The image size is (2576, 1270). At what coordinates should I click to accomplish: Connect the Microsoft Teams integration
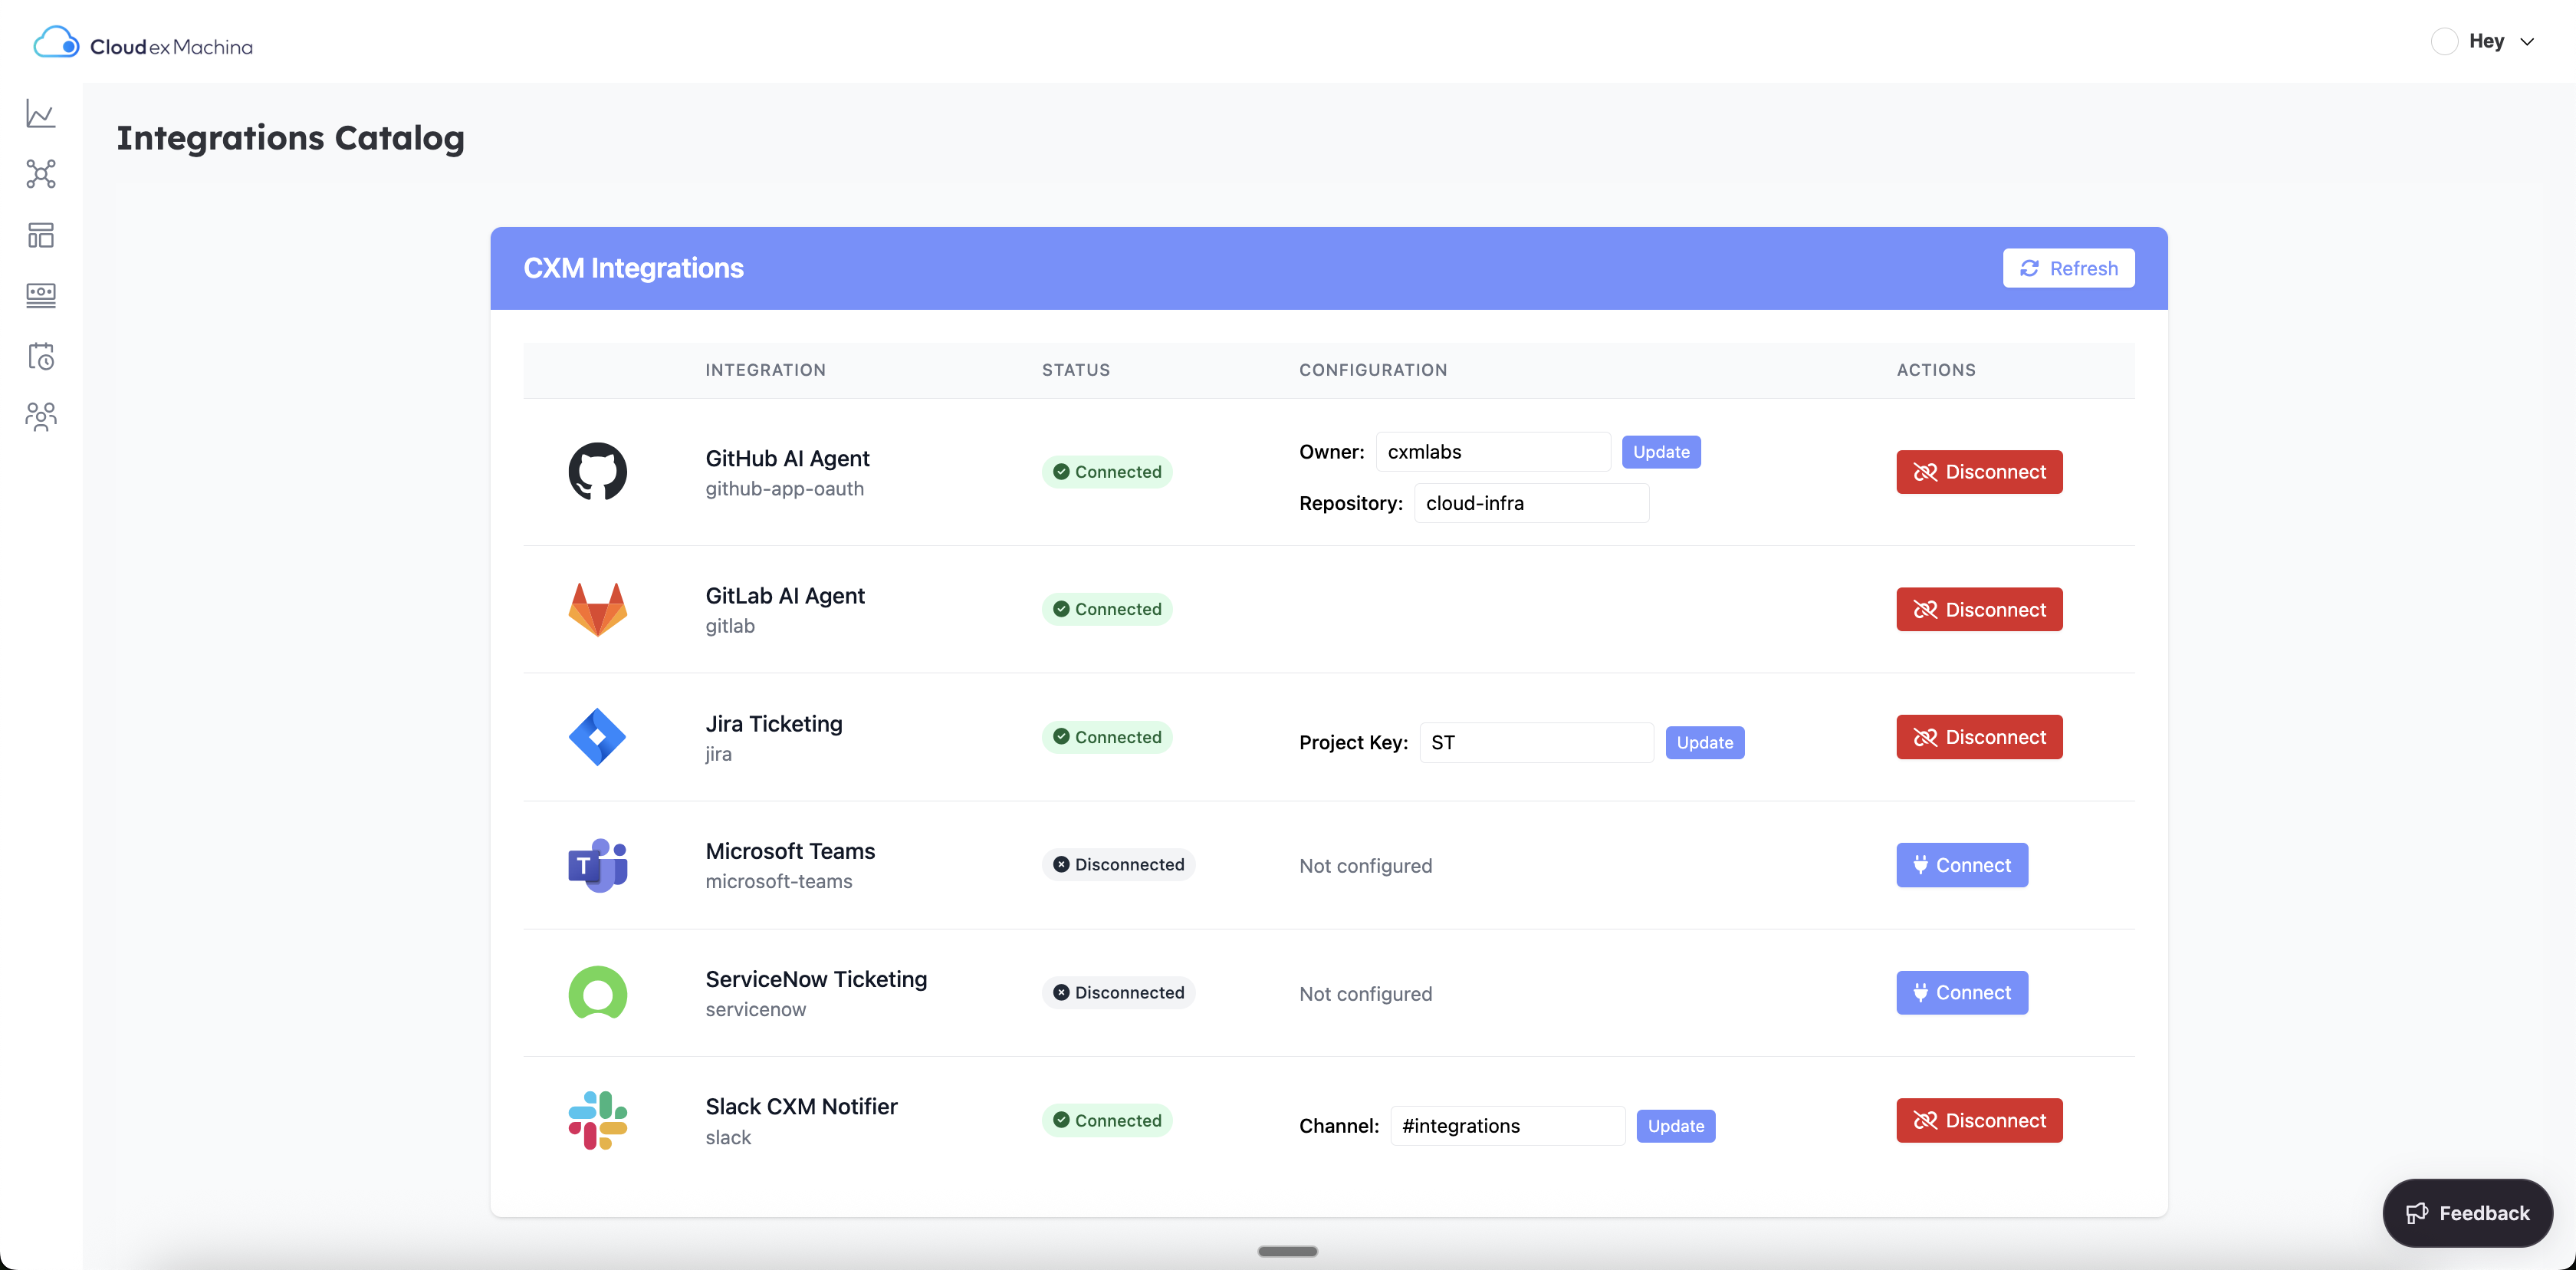tap(1961, 865)
